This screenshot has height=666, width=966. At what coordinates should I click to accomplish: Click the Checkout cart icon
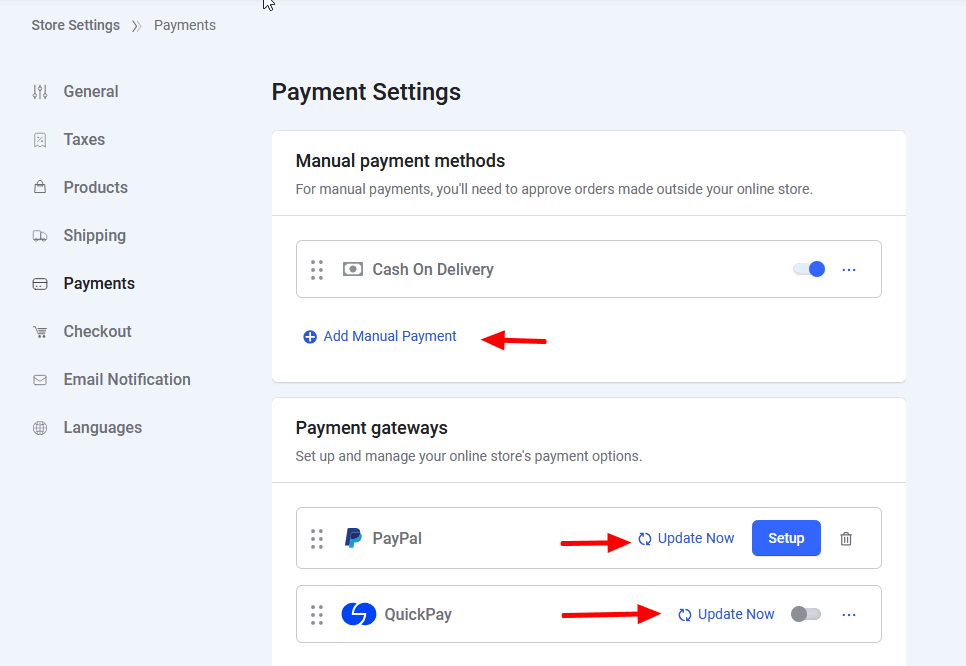40,332
